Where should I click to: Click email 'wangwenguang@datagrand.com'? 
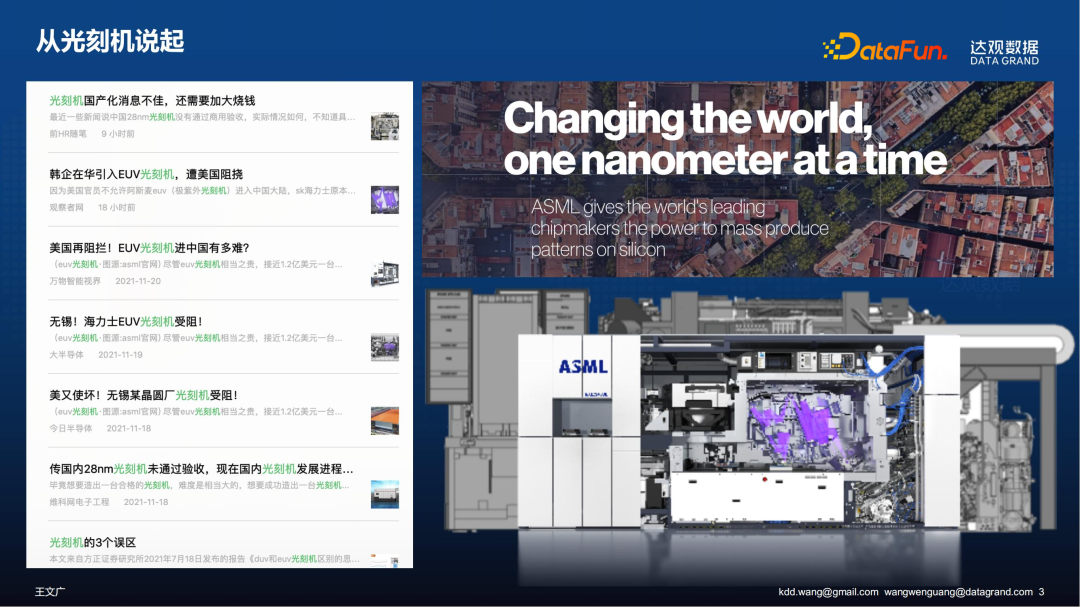(958, 592)
